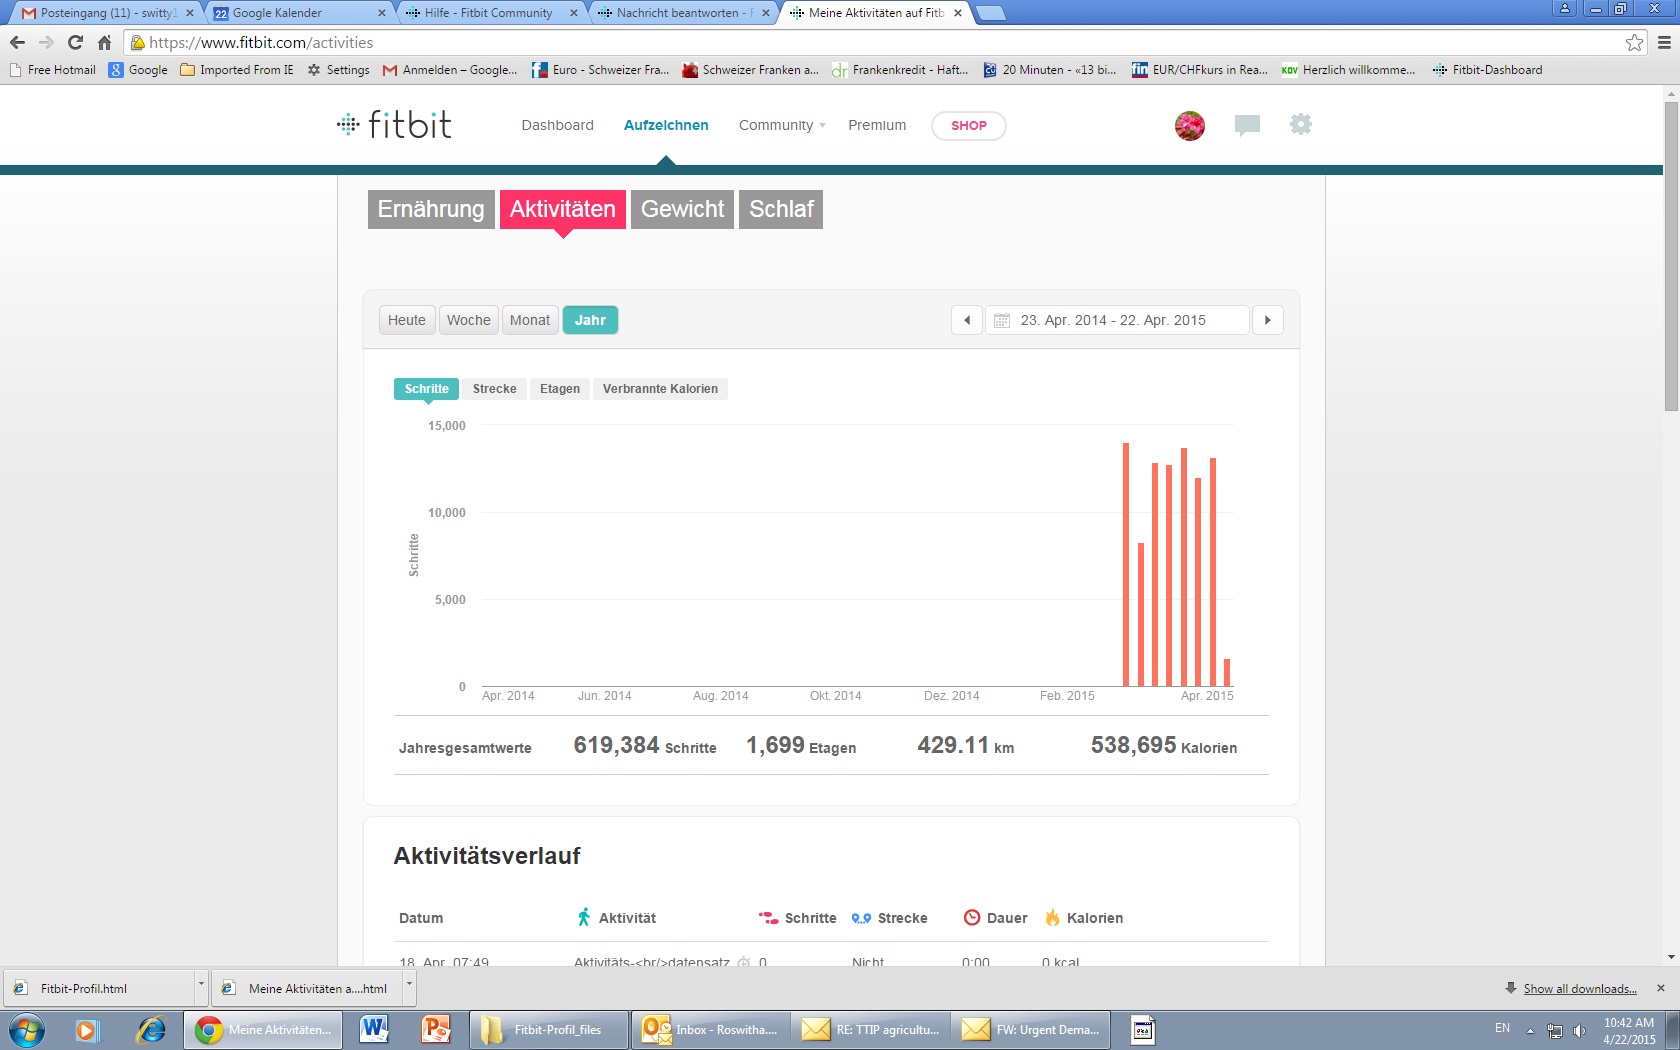This screenshot has height=1050, width=1680.
Task: Show Schritte chart
Action: point(427,388)
